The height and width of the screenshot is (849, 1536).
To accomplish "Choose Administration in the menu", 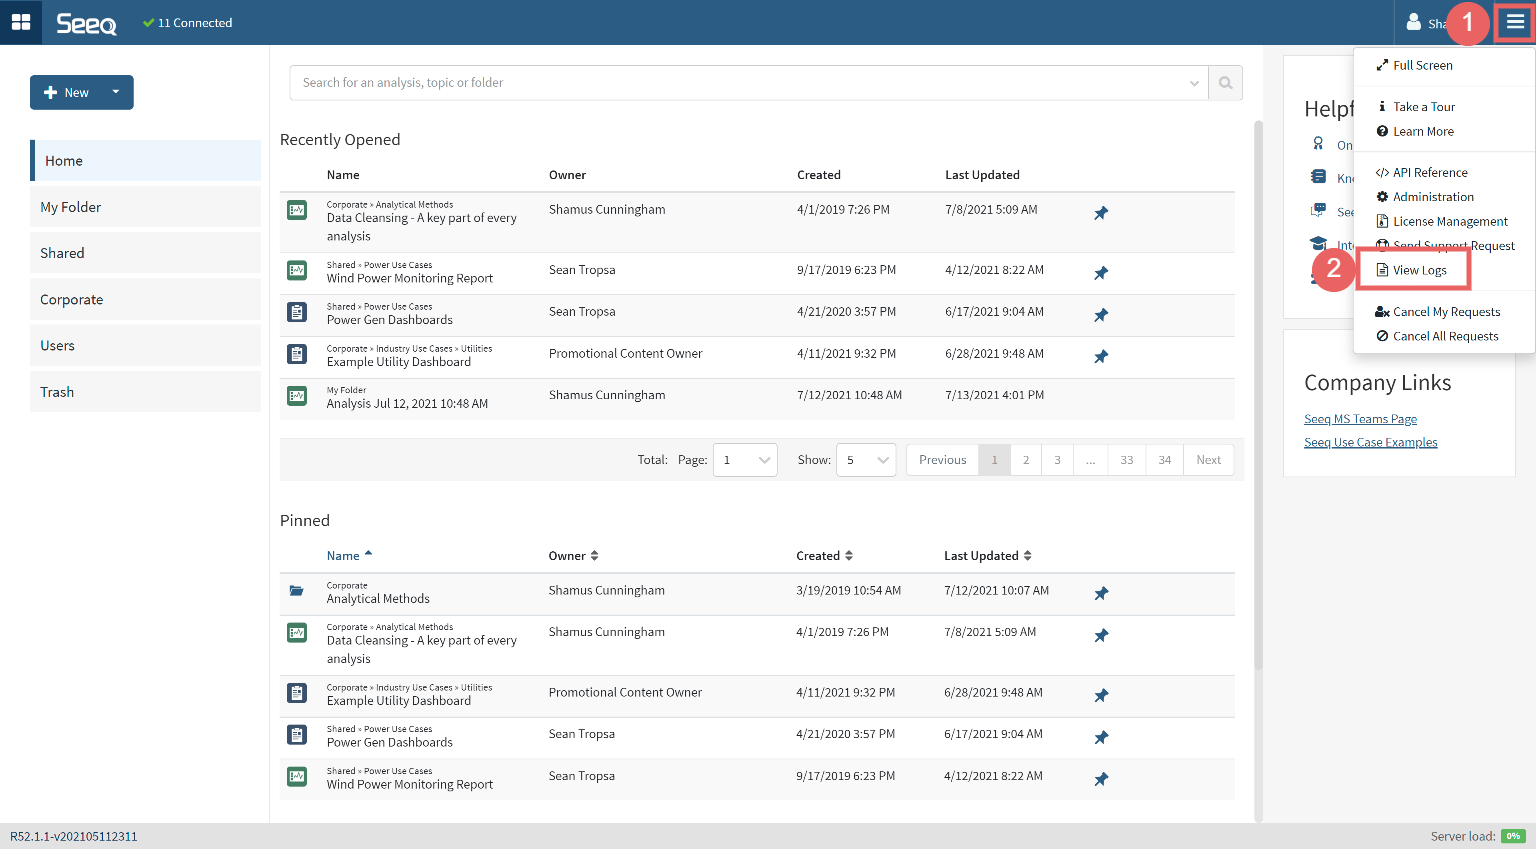I will pos(1432,197).
